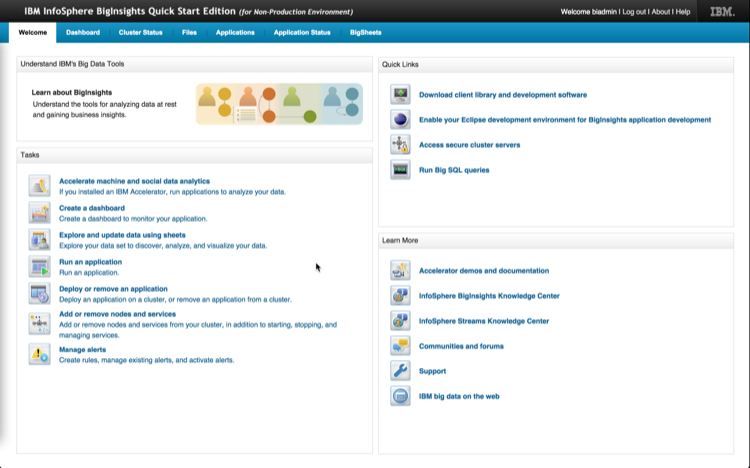The height and width of the screenshot is (468, 750).
Task: Click IBM big data on the web link
Action: pyautogui.click(x=459, y=396)
